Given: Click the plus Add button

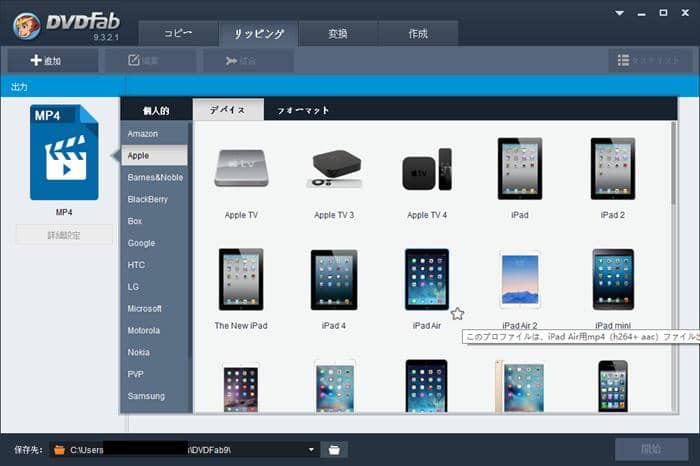Looking at the screenshot, I should (53, 60).
